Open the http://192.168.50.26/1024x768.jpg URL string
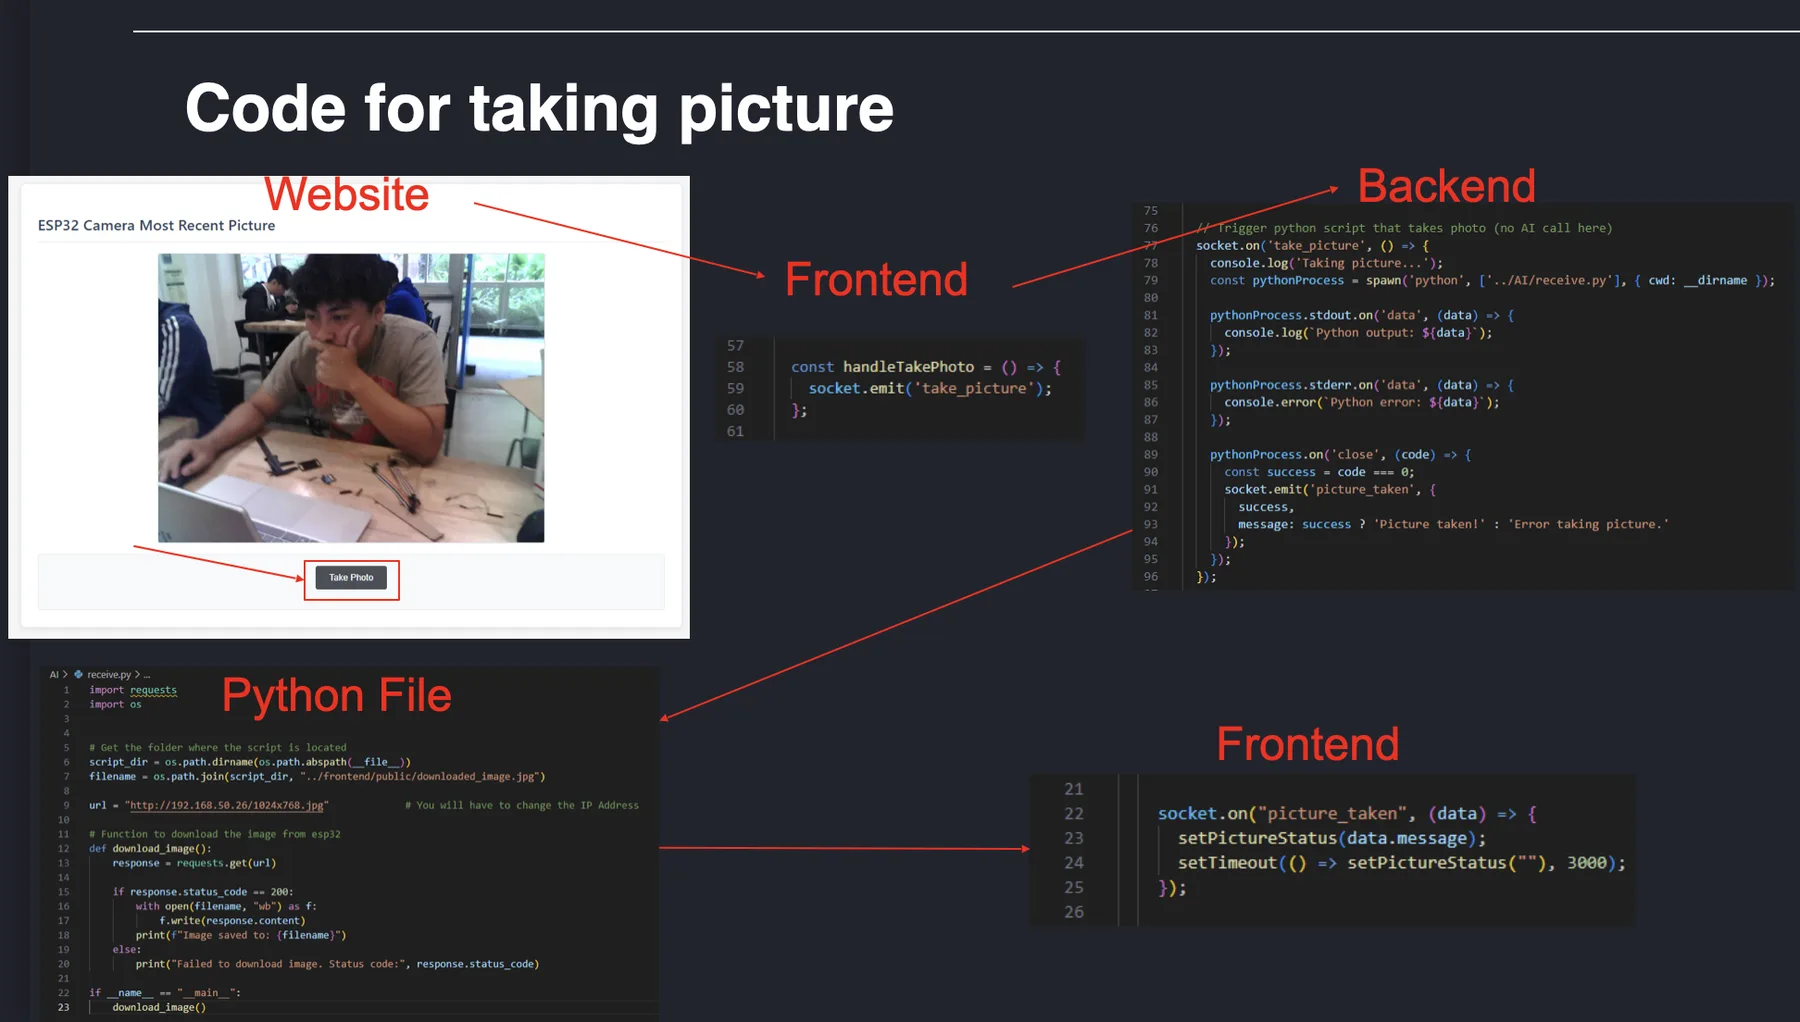Image resolution: width=1800 pixels, height=1022 pixels. (x=227, y=805)
